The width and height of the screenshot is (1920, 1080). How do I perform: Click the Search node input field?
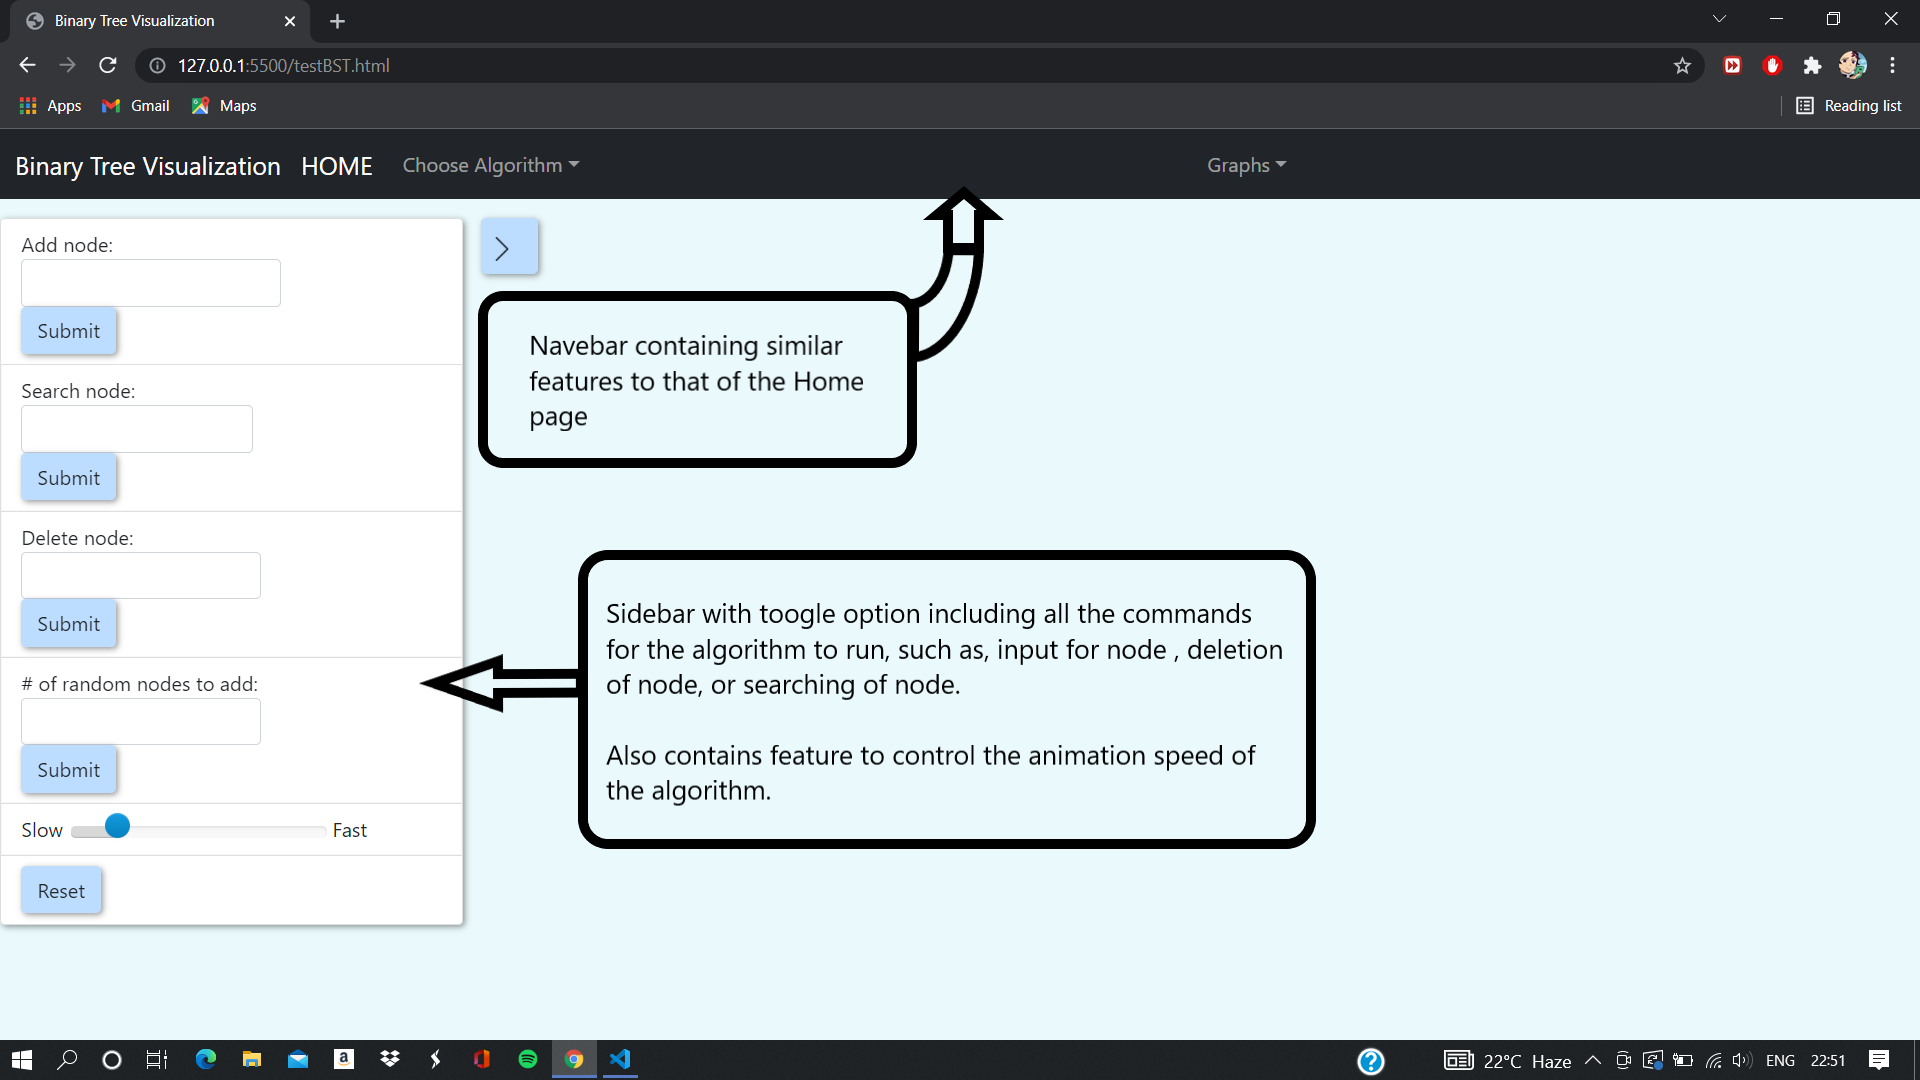(137, 427)
